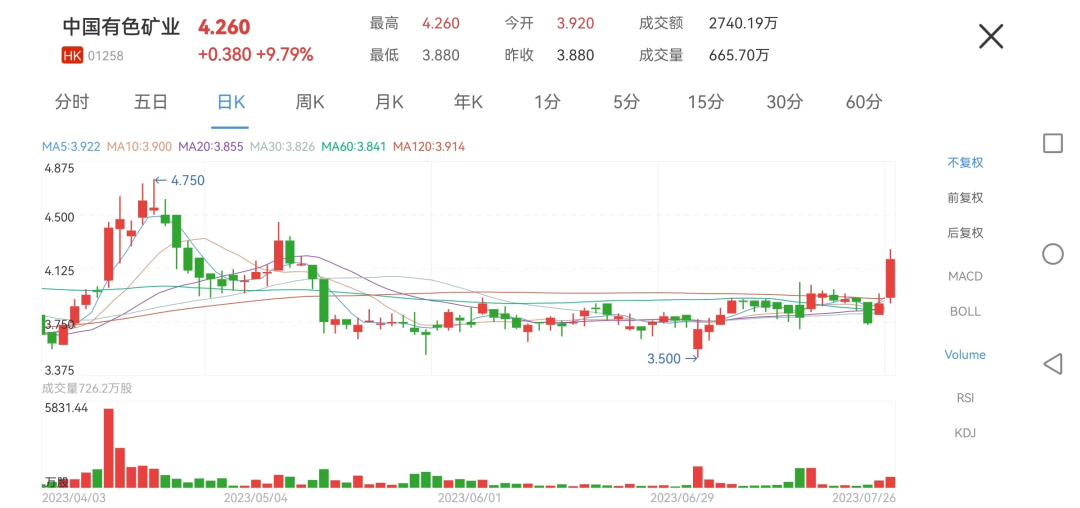Image resolution: width=1080 pixels, height=508 pixels.
Task: Click the 4.750 high price marker
Action: 179,180
